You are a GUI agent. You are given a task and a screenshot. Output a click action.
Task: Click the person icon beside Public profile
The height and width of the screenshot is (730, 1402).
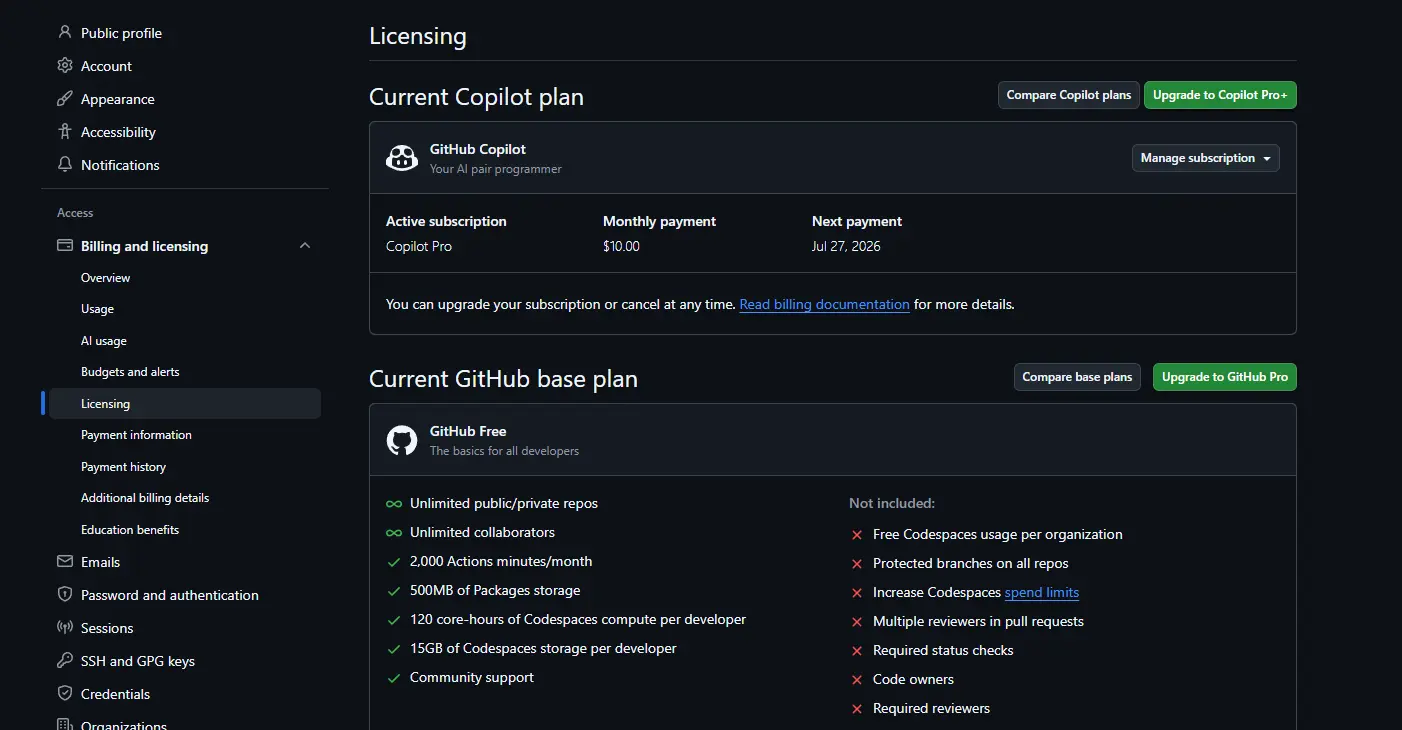coord(65,33)
